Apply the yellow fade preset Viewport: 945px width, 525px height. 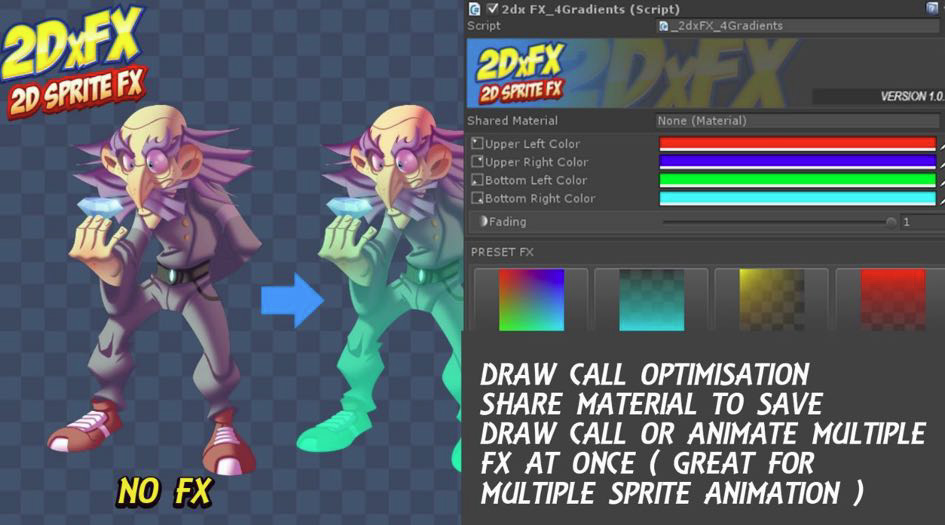click(771, 300)
